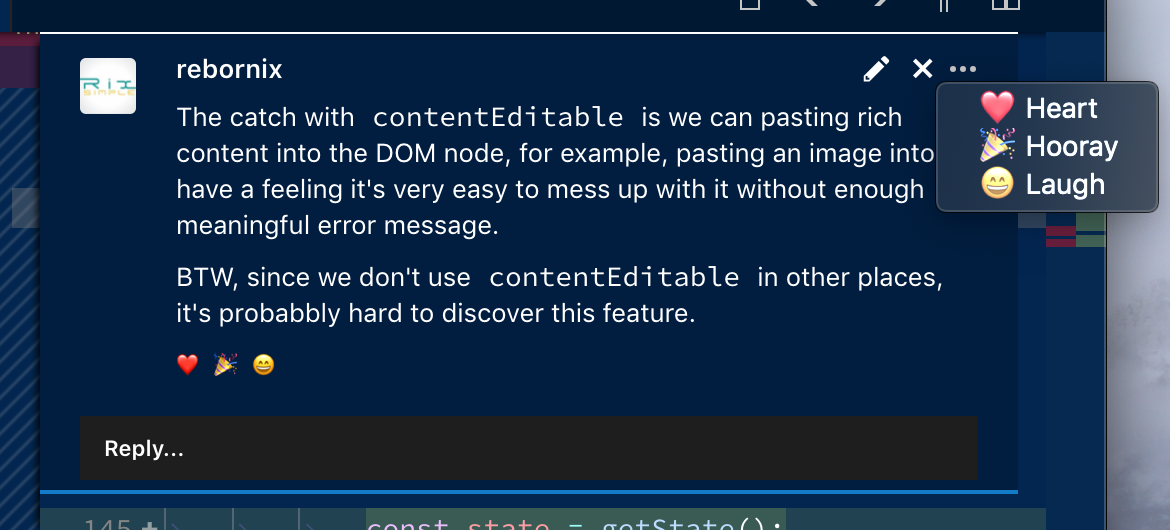This screenshot has height=530, width=1170.
Task: Click the "BTW, since we don't use" paragraph
Action: coord(559,295)
